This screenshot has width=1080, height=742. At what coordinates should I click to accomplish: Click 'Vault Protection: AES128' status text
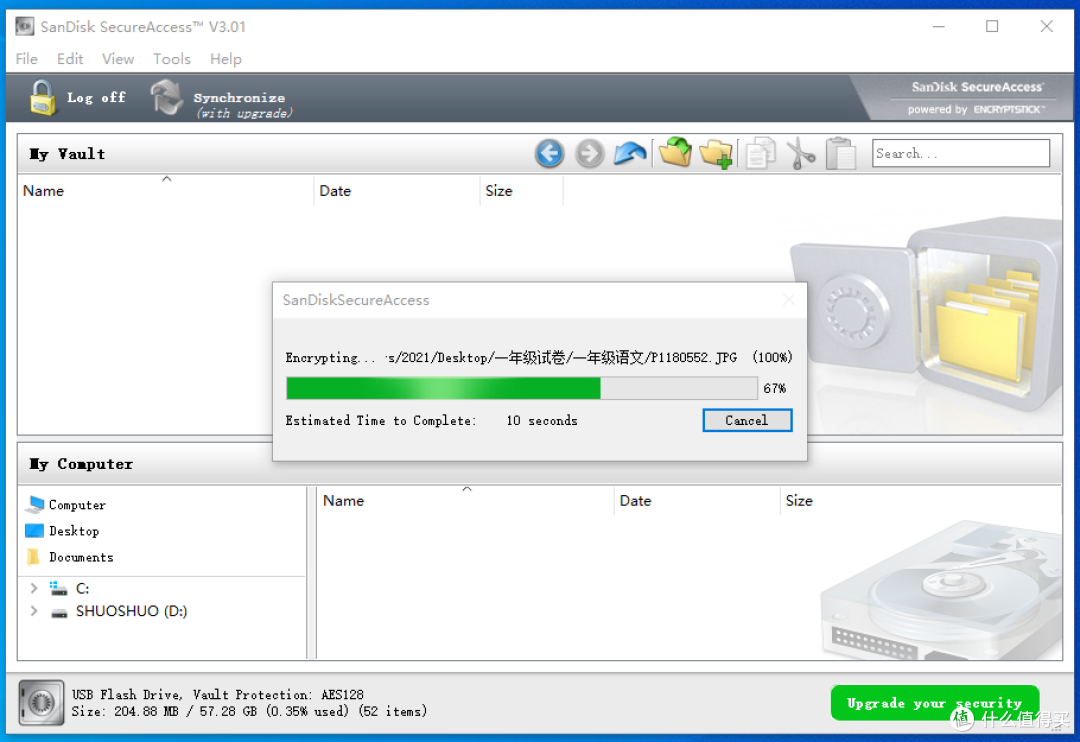click(278, 694)
